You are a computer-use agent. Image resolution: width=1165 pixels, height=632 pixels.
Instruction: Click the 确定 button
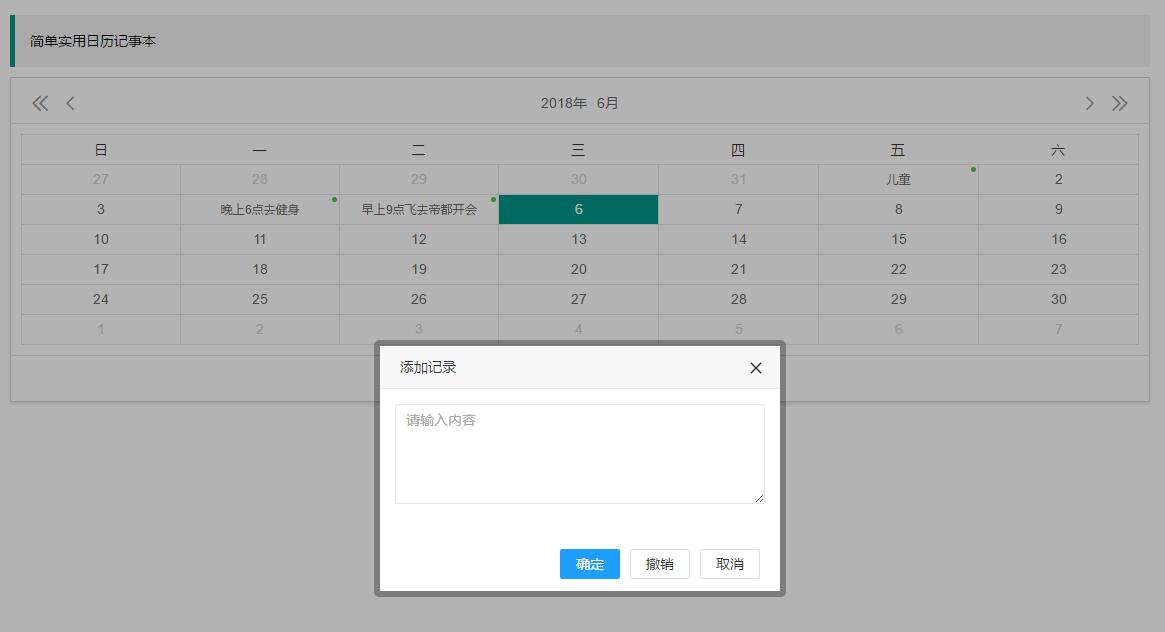[590, 564]
